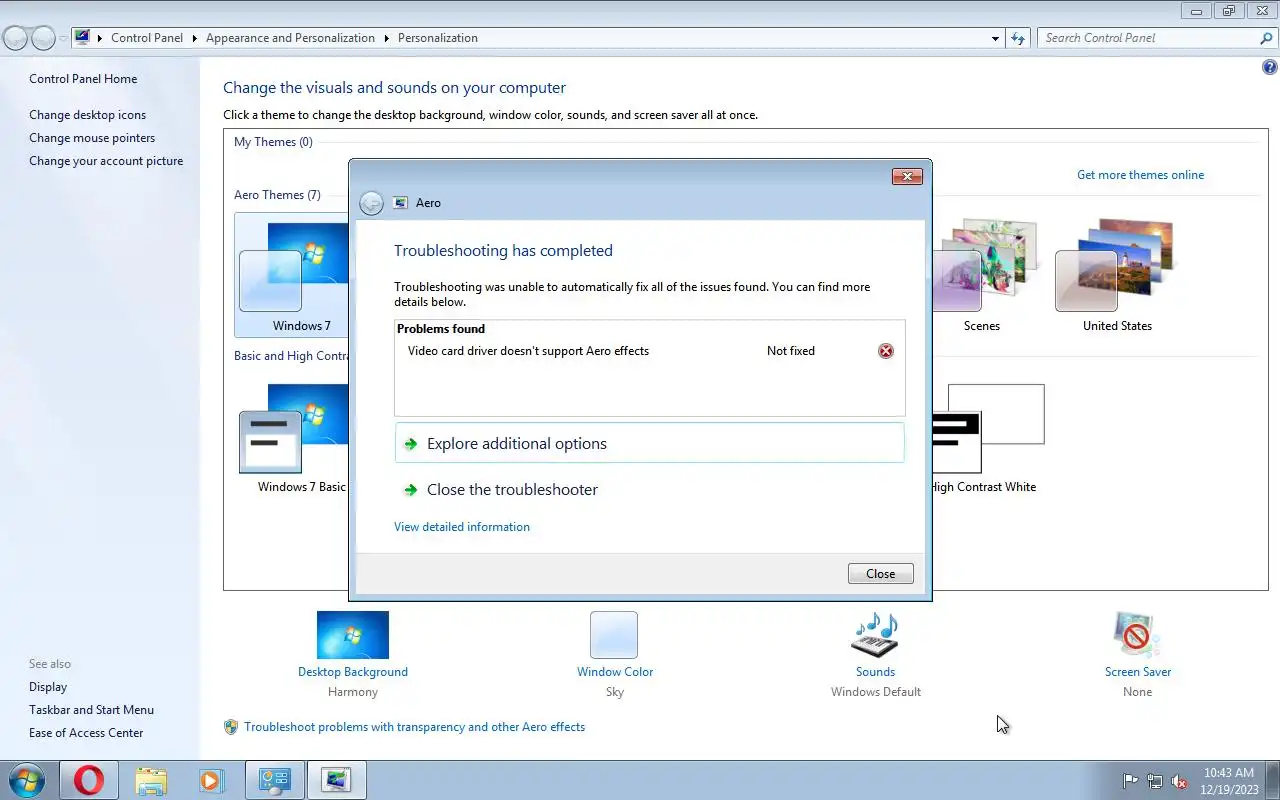1280x800 pixels.
Task: Open Change mouse pointers link
Action: 92,138
